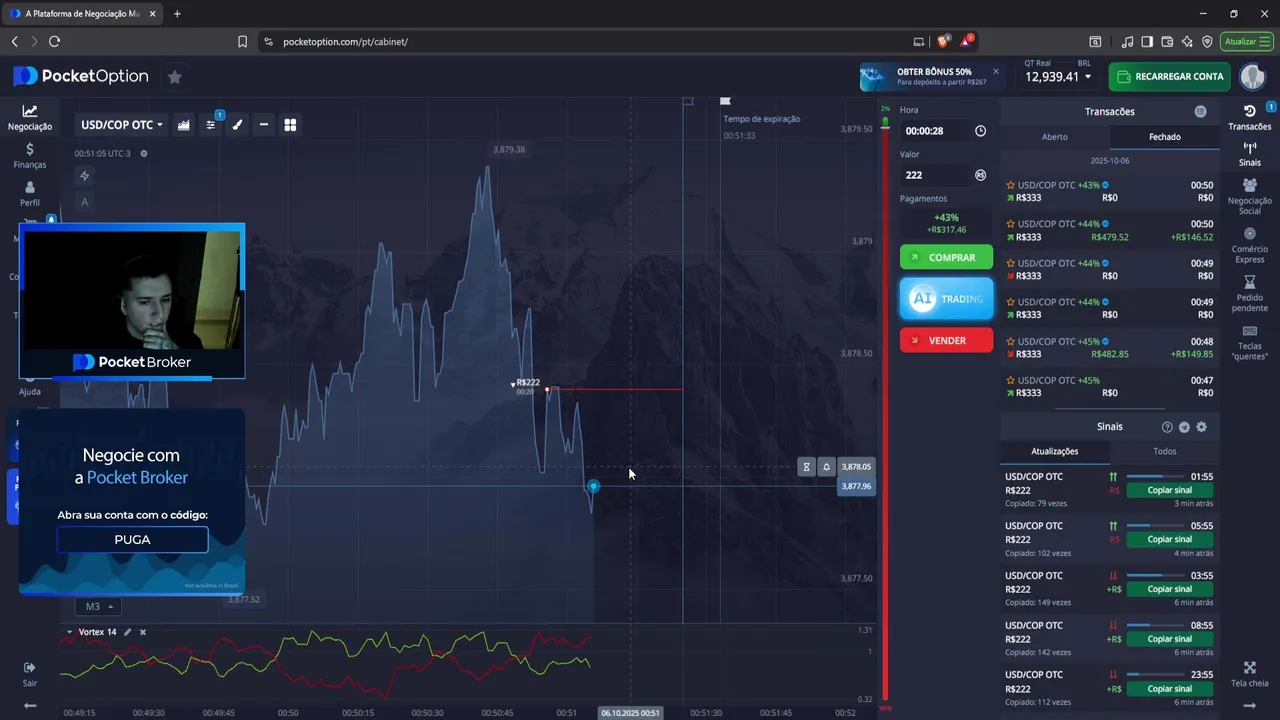The width and height of the screenshot is (1280, 720).
Task: Click the Tela cheia fullscreen icon
Action: (1249, 674)
